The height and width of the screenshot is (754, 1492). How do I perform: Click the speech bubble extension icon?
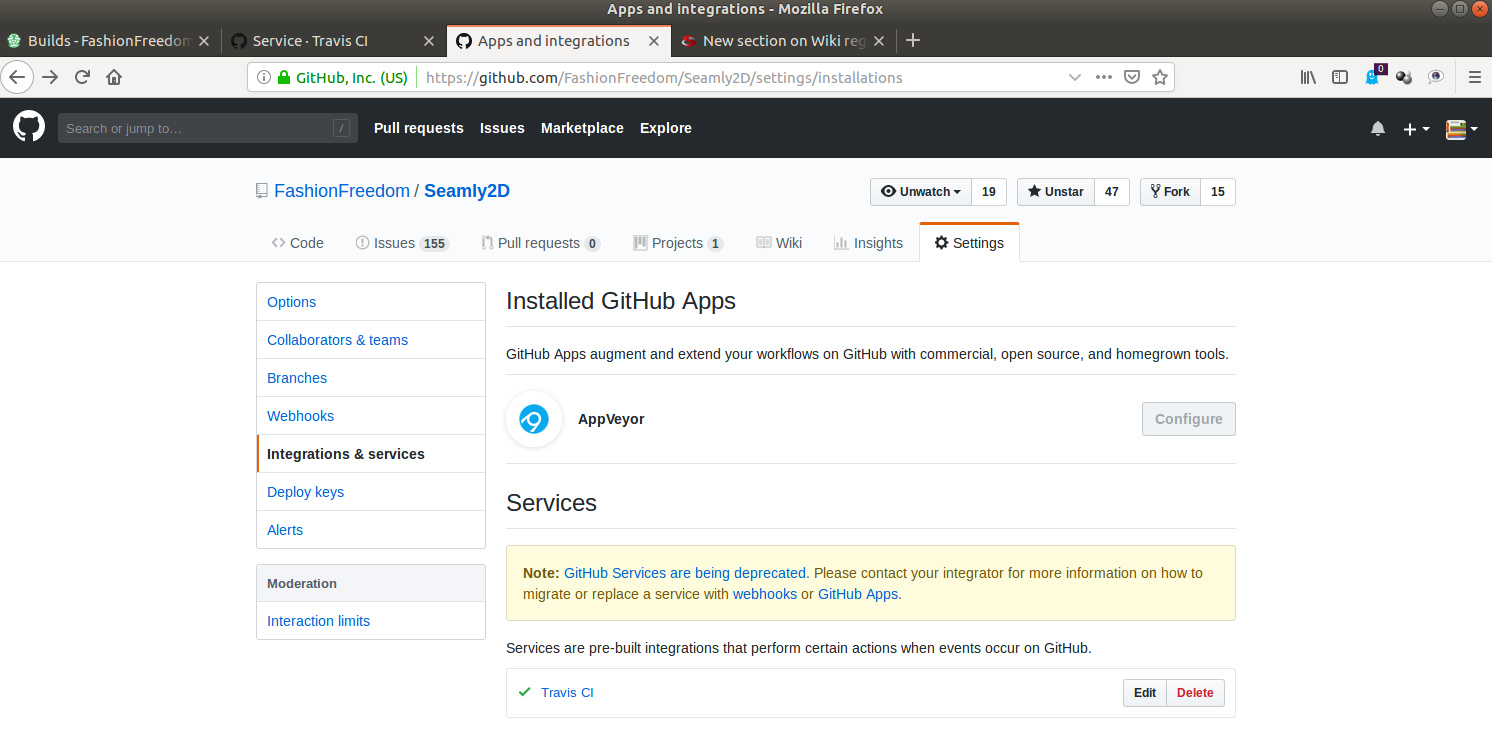click(1436, 77)
